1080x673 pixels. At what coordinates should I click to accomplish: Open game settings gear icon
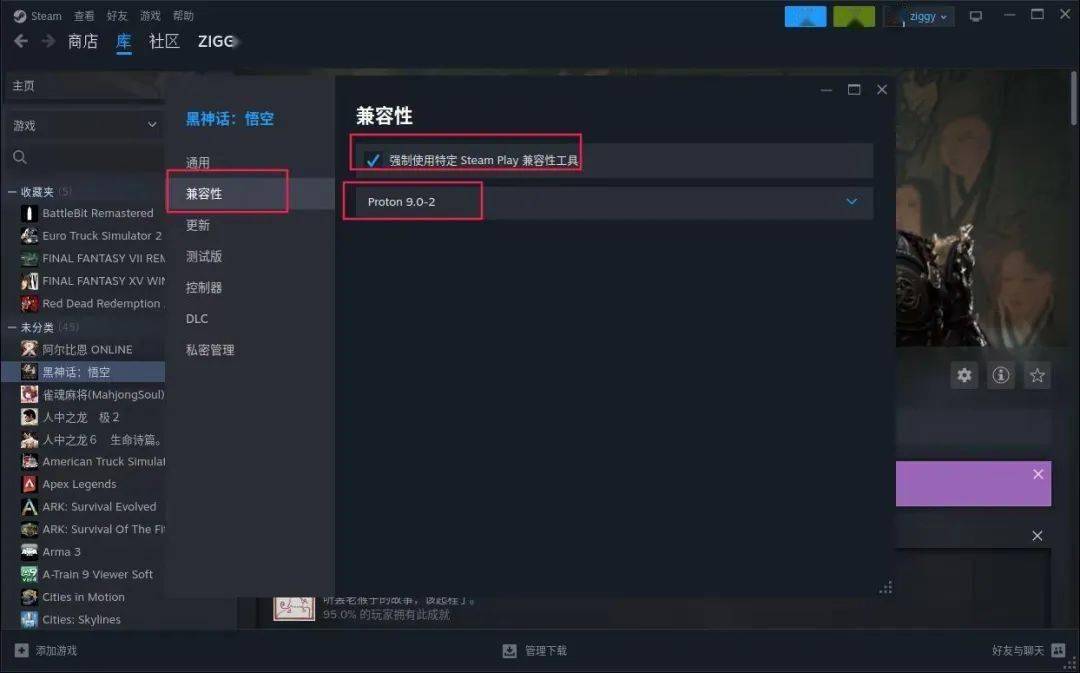point(964,375)
